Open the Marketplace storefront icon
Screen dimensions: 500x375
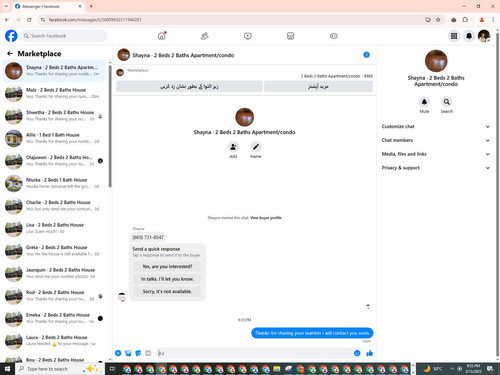[291, 36]
